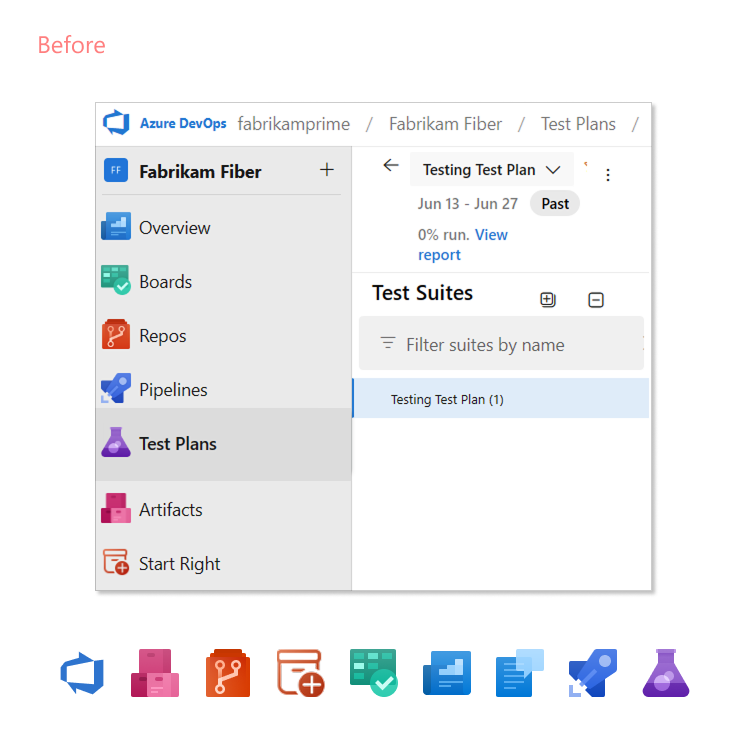The image size is (748, 755).
Task: Click the large green Boards icon in bottom row
Action: coord(374,673)
